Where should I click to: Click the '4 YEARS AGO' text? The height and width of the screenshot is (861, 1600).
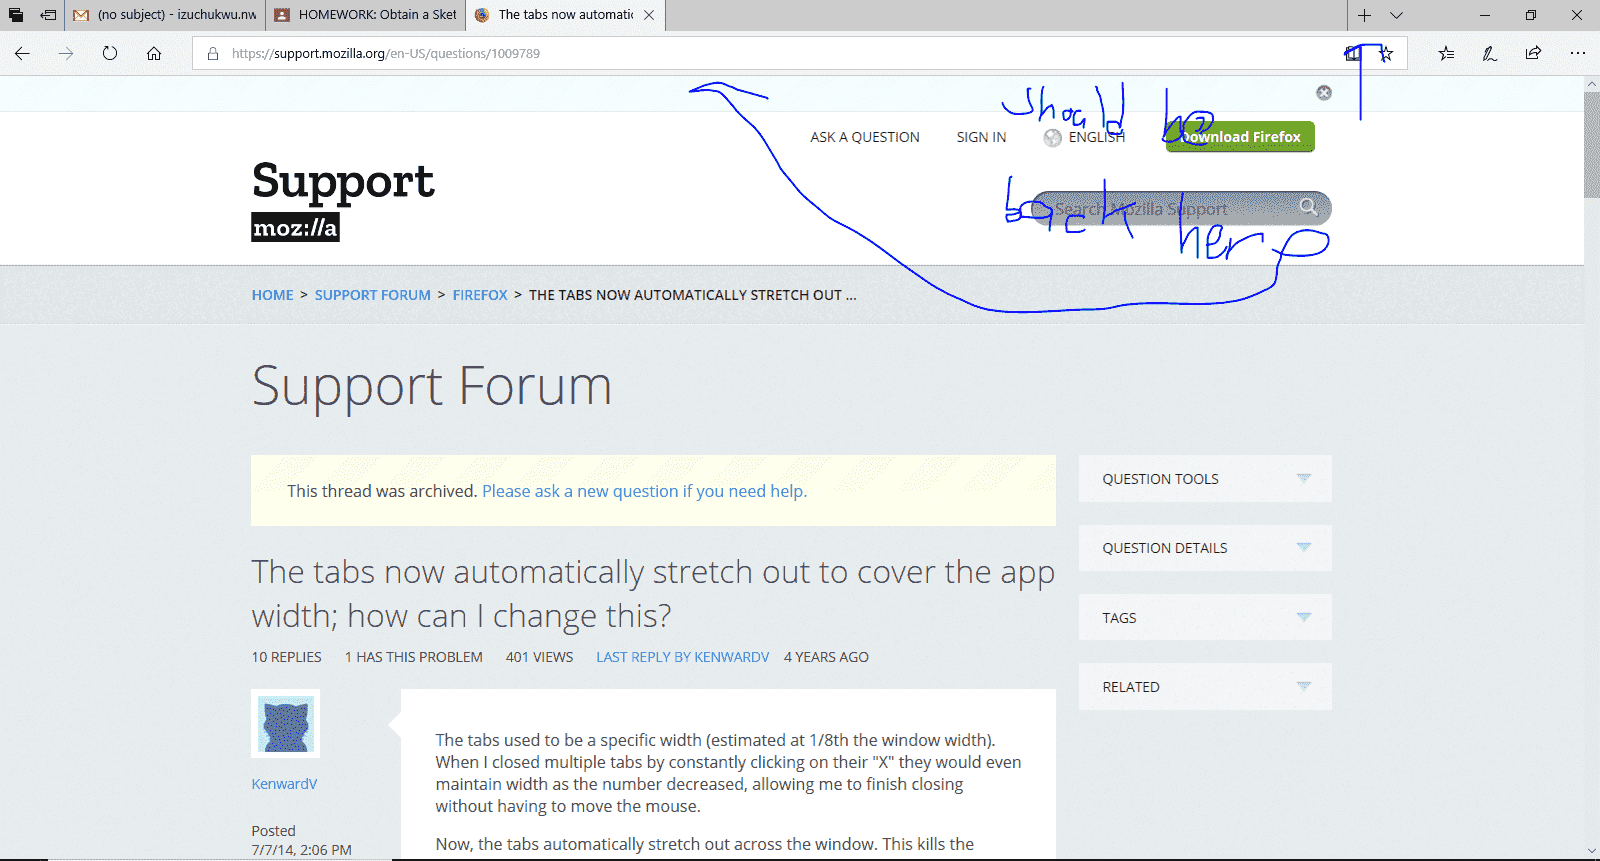point(826,657)
